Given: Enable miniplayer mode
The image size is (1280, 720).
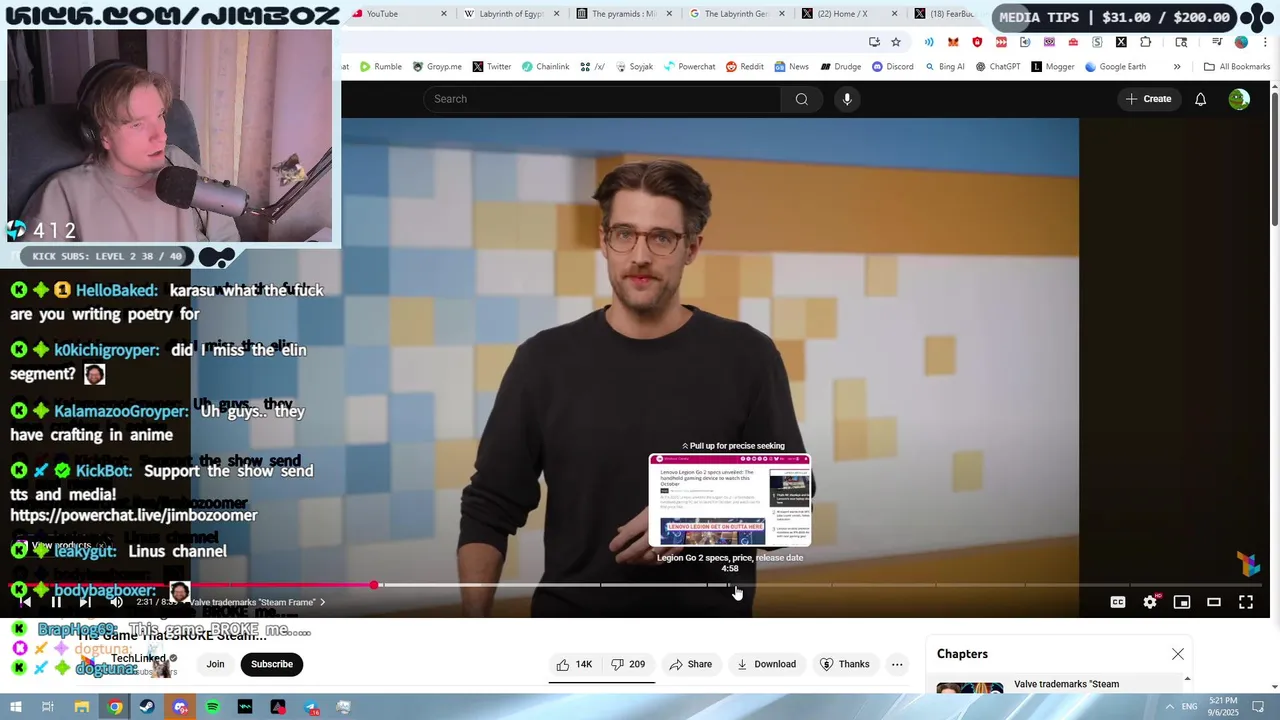Looking at the screenshot, I should pos(1182,602).
